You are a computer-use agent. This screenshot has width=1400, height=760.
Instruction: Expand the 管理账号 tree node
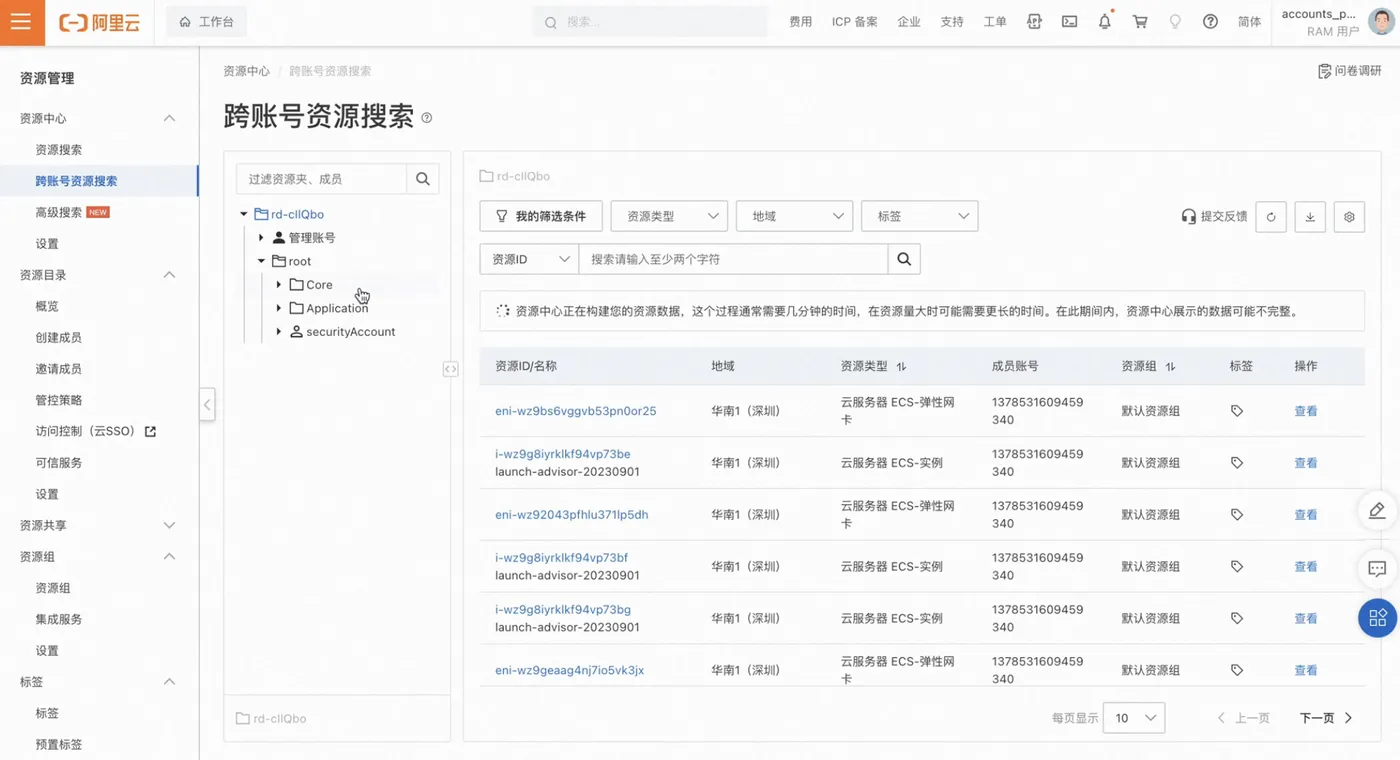pyautogui.click(x=261, y=238)
